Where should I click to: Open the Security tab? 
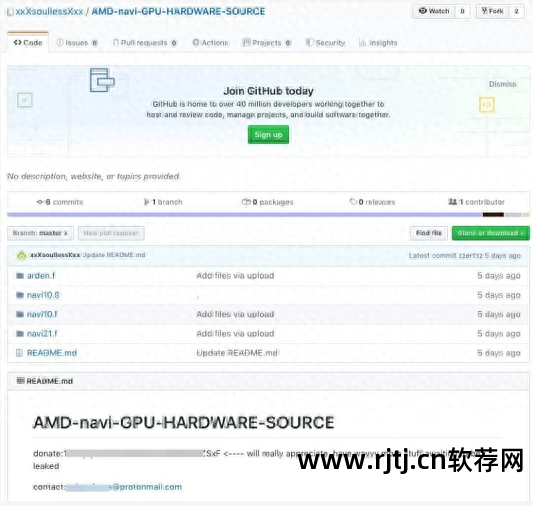325,43
